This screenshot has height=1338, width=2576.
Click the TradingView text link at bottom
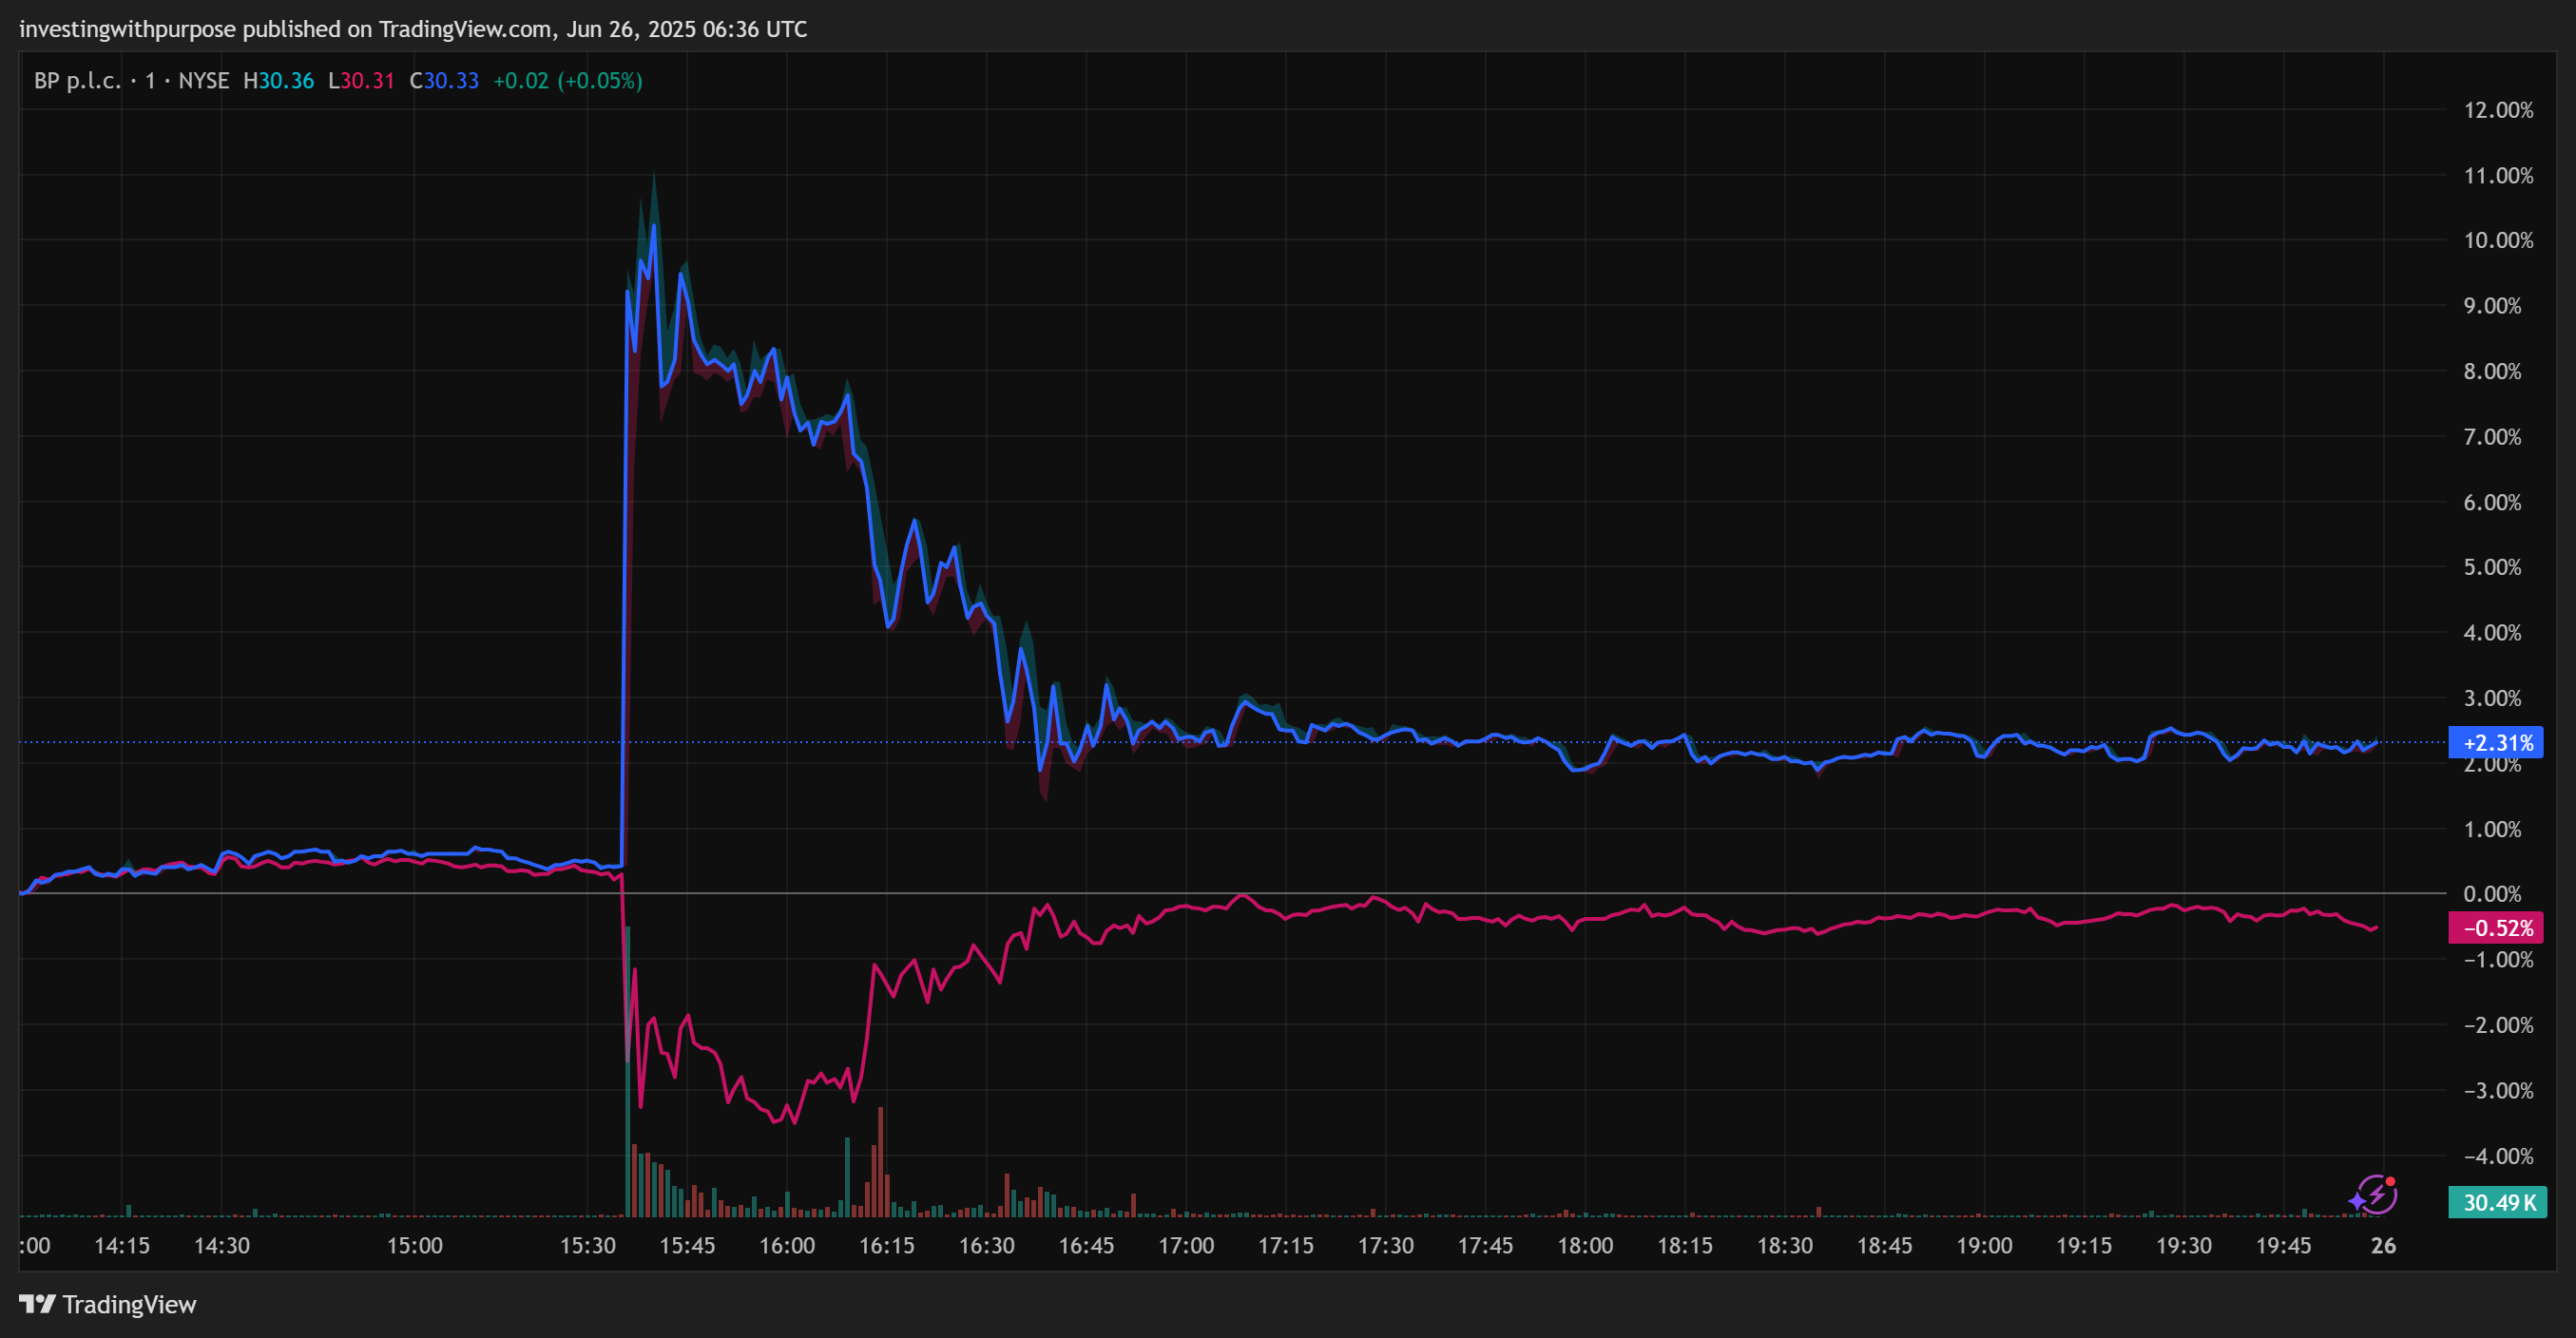129,1304
